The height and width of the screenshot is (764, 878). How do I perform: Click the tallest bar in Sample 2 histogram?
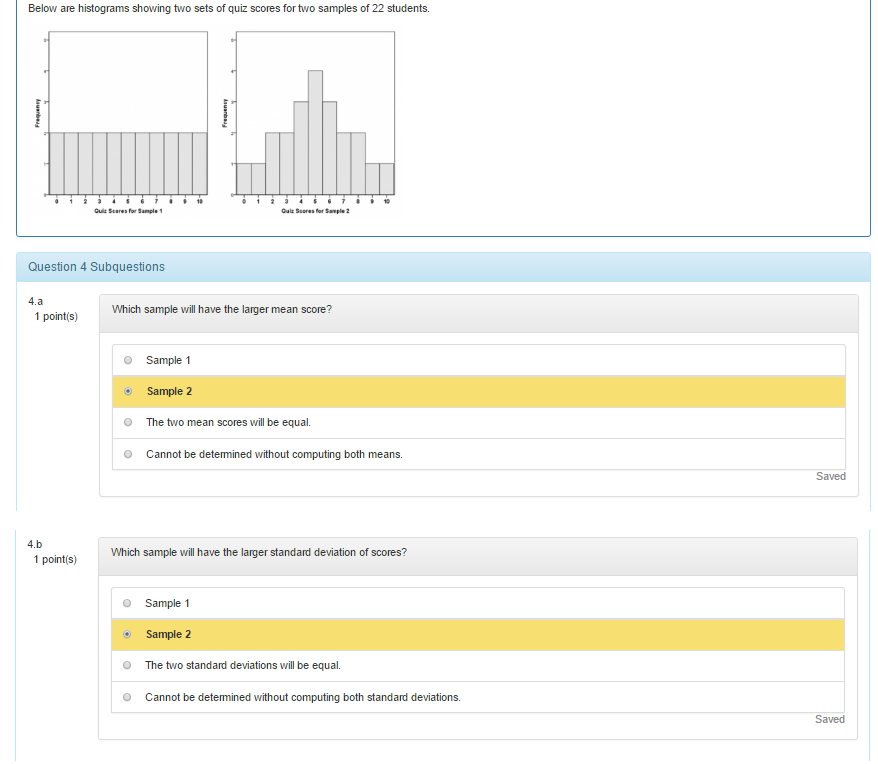point(315,132)
